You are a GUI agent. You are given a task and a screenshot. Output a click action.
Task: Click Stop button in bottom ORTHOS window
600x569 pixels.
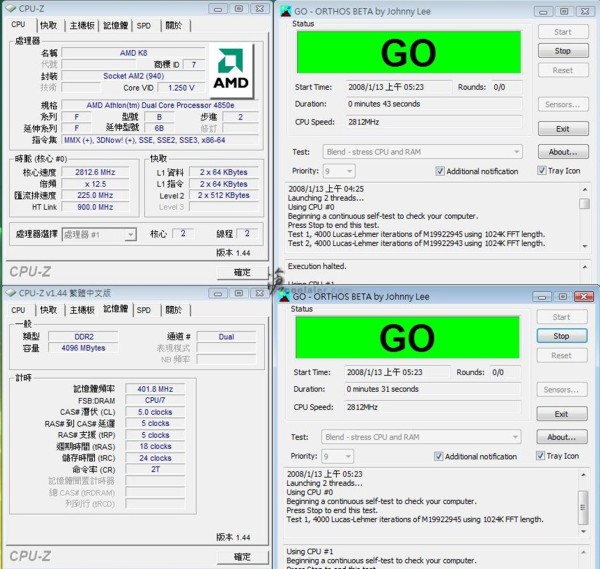[561, 336]
